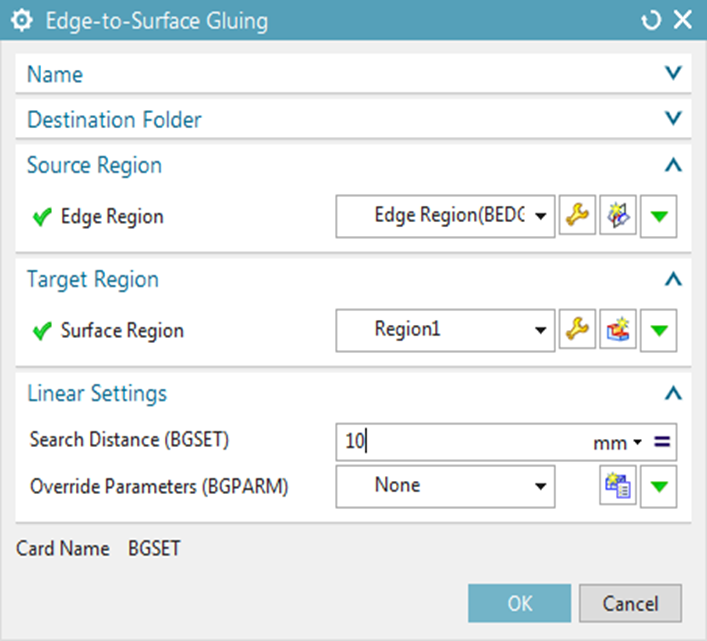Create new edge region icon
This screenshot has width=707, height=641.
(618, 216)
